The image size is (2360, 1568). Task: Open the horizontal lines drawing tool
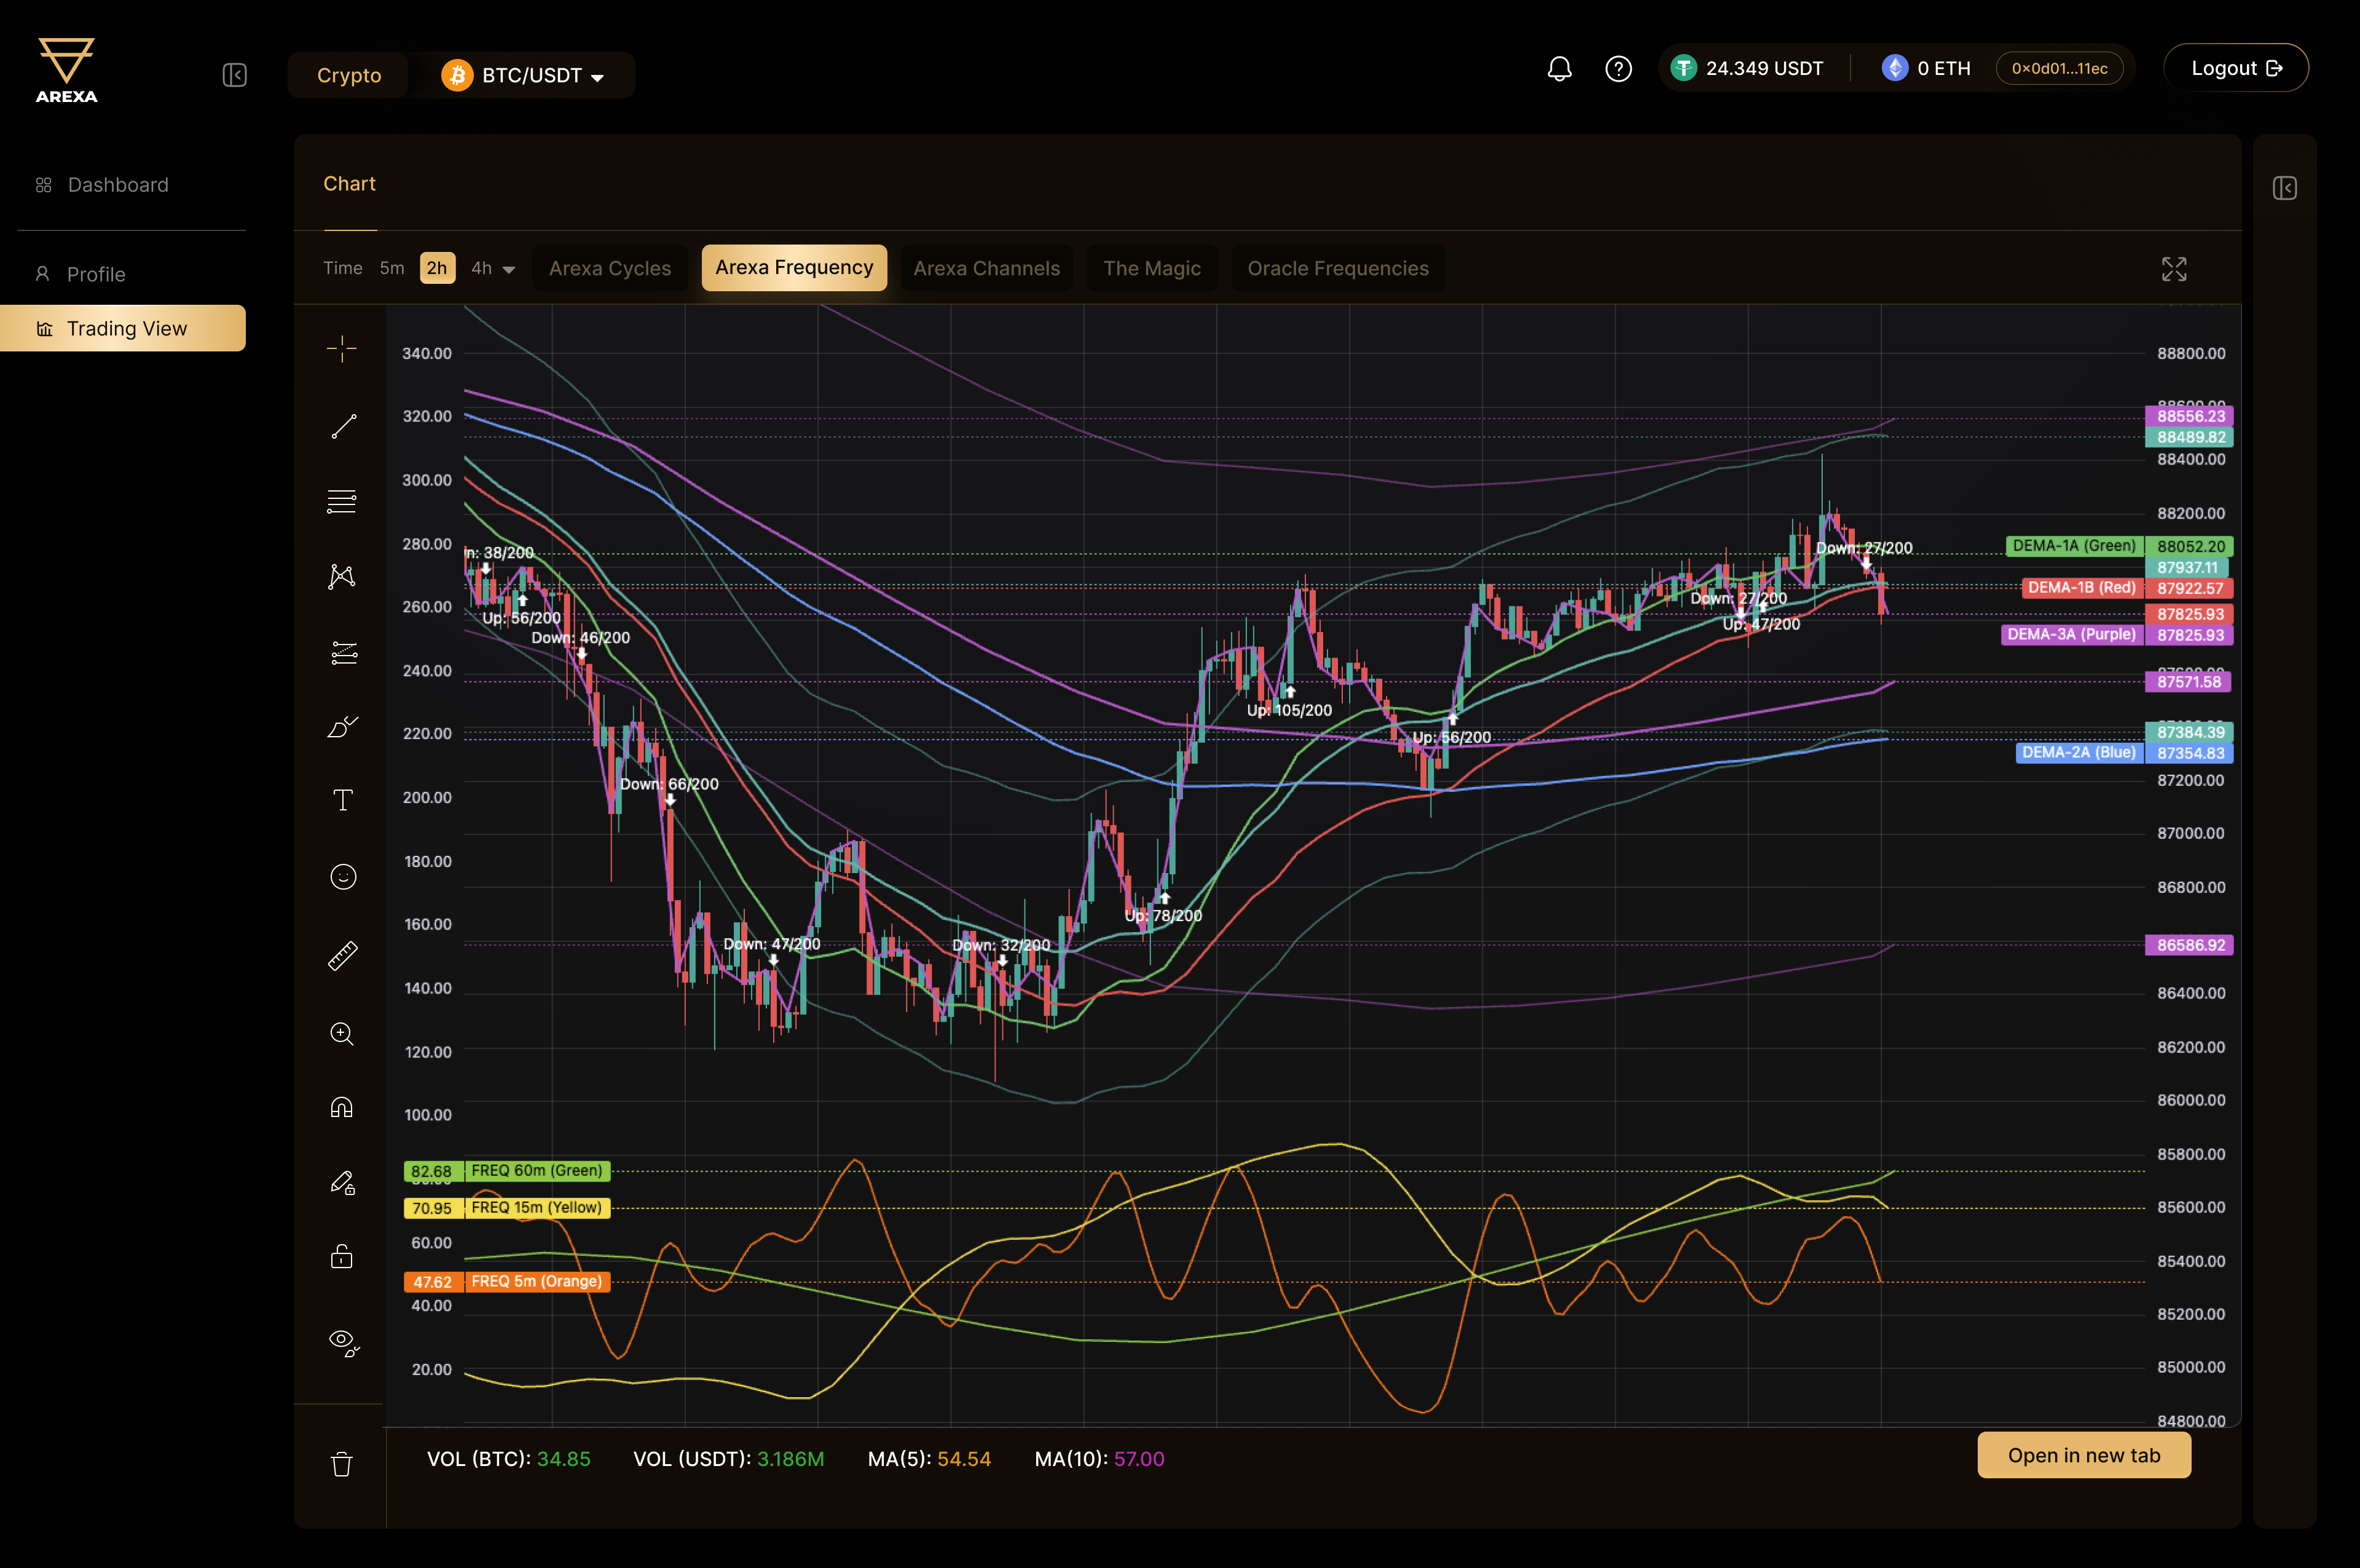(x=341, y=500)
